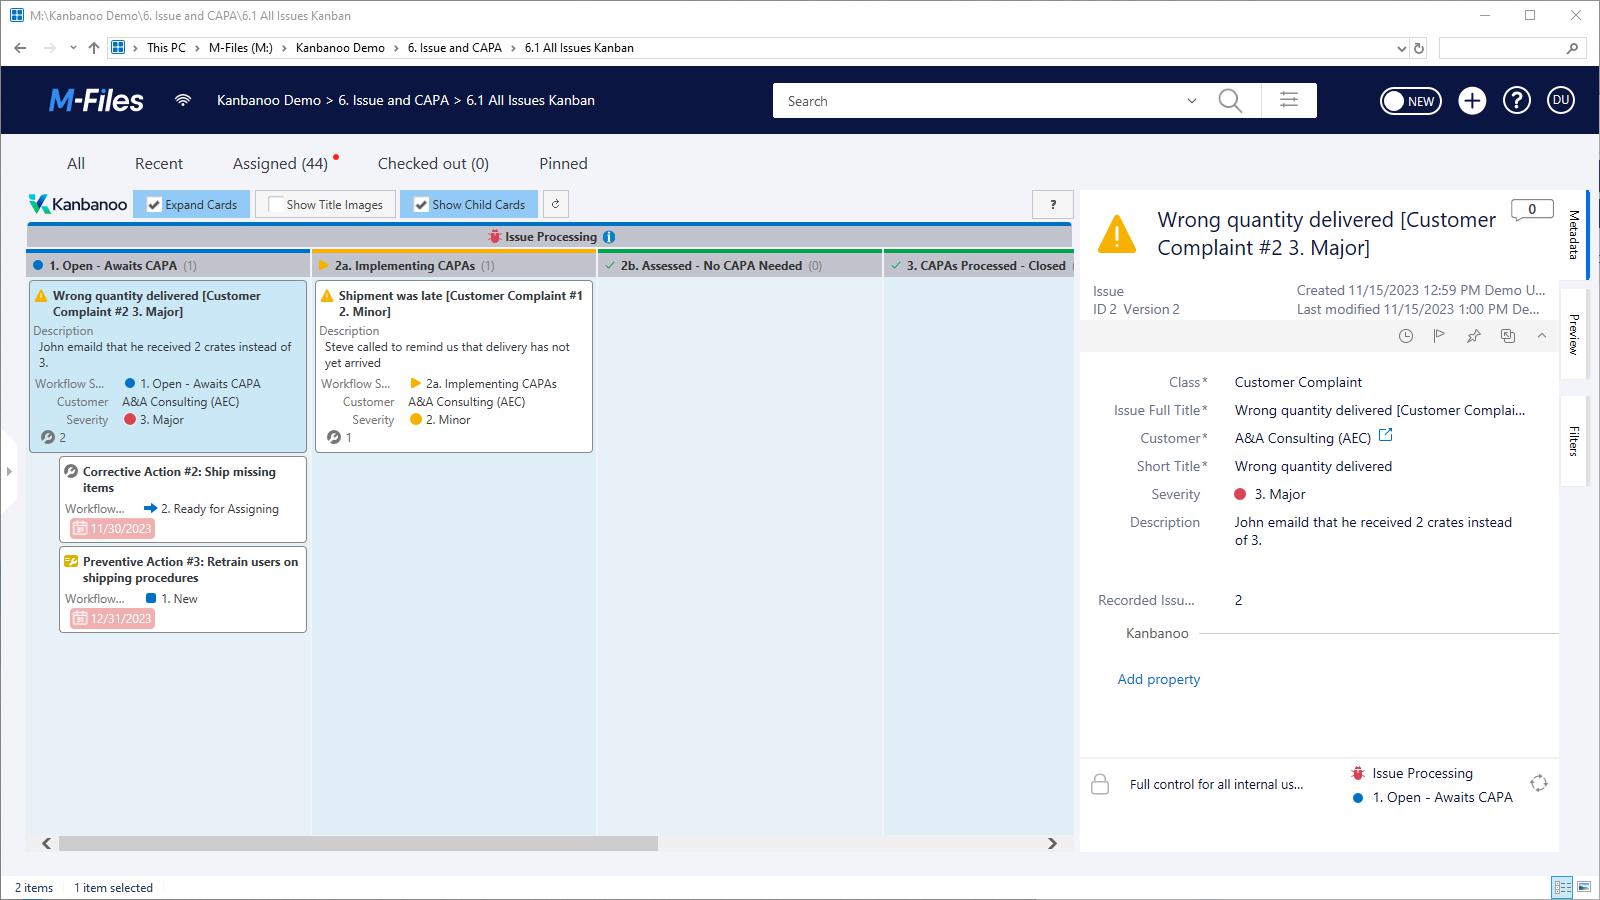This screenshot has height=900, width=1600.
Task: Refresh the Kanbanoo board
Action: [555, 204]
